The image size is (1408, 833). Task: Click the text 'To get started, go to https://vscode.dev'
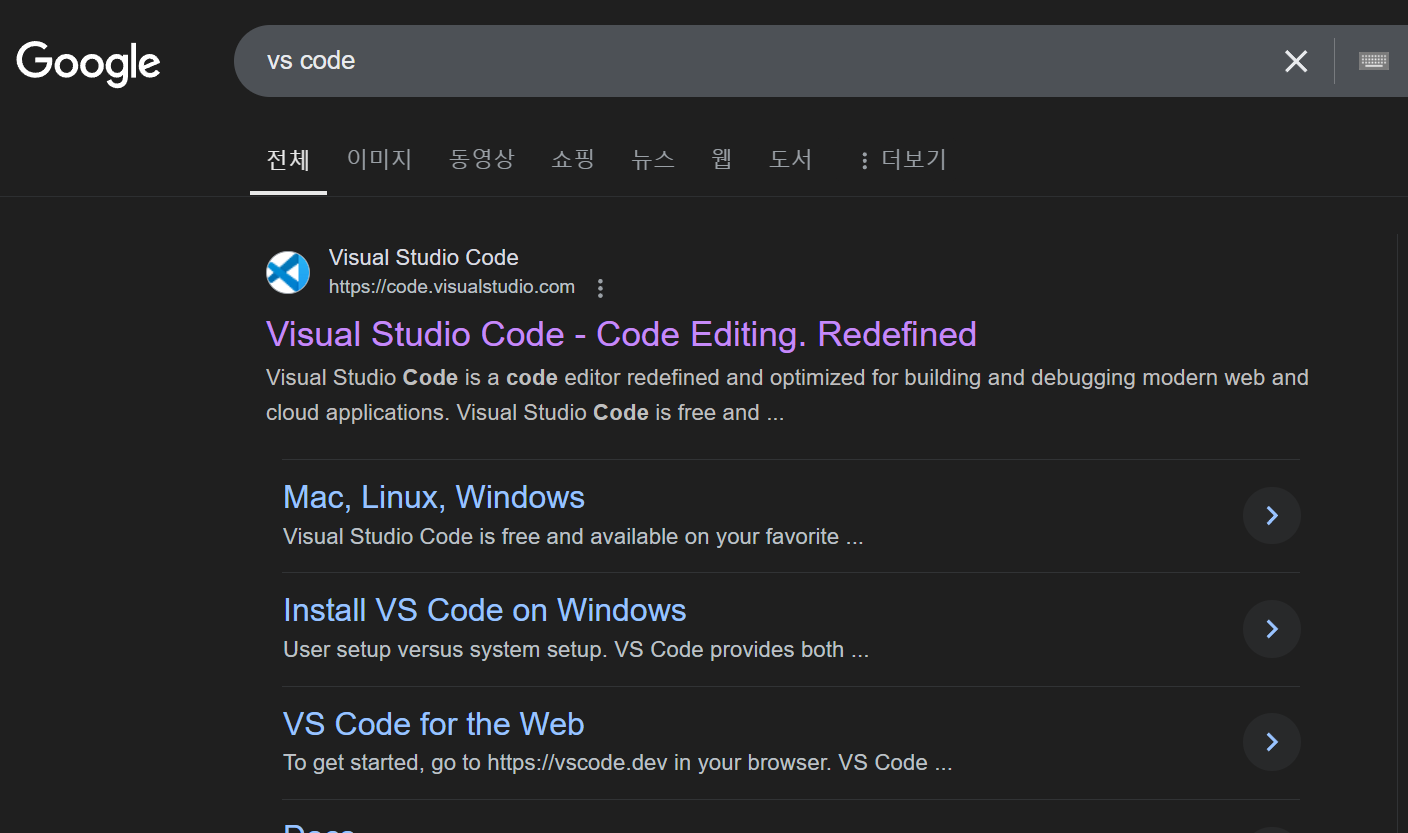tap(476, 763)
